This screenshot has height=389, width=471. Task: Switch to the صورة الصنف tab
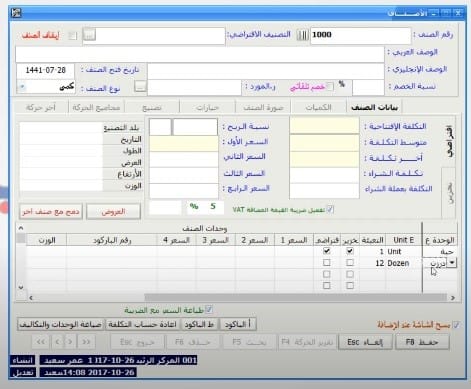click(263, 107)
